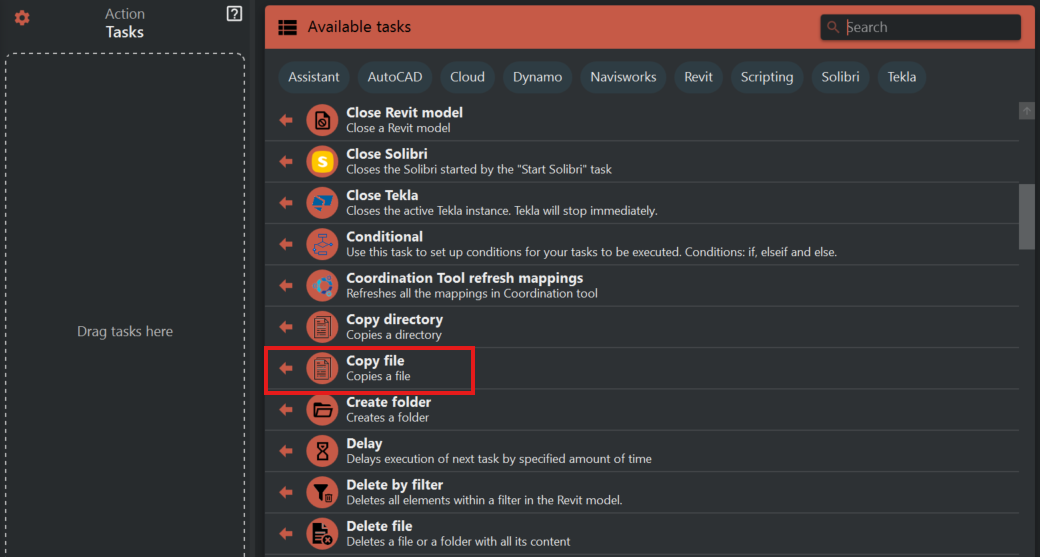Click the Delete by filter funnel icon
The width and height of the screenshot is (1040, 557).
pos(322,492)
